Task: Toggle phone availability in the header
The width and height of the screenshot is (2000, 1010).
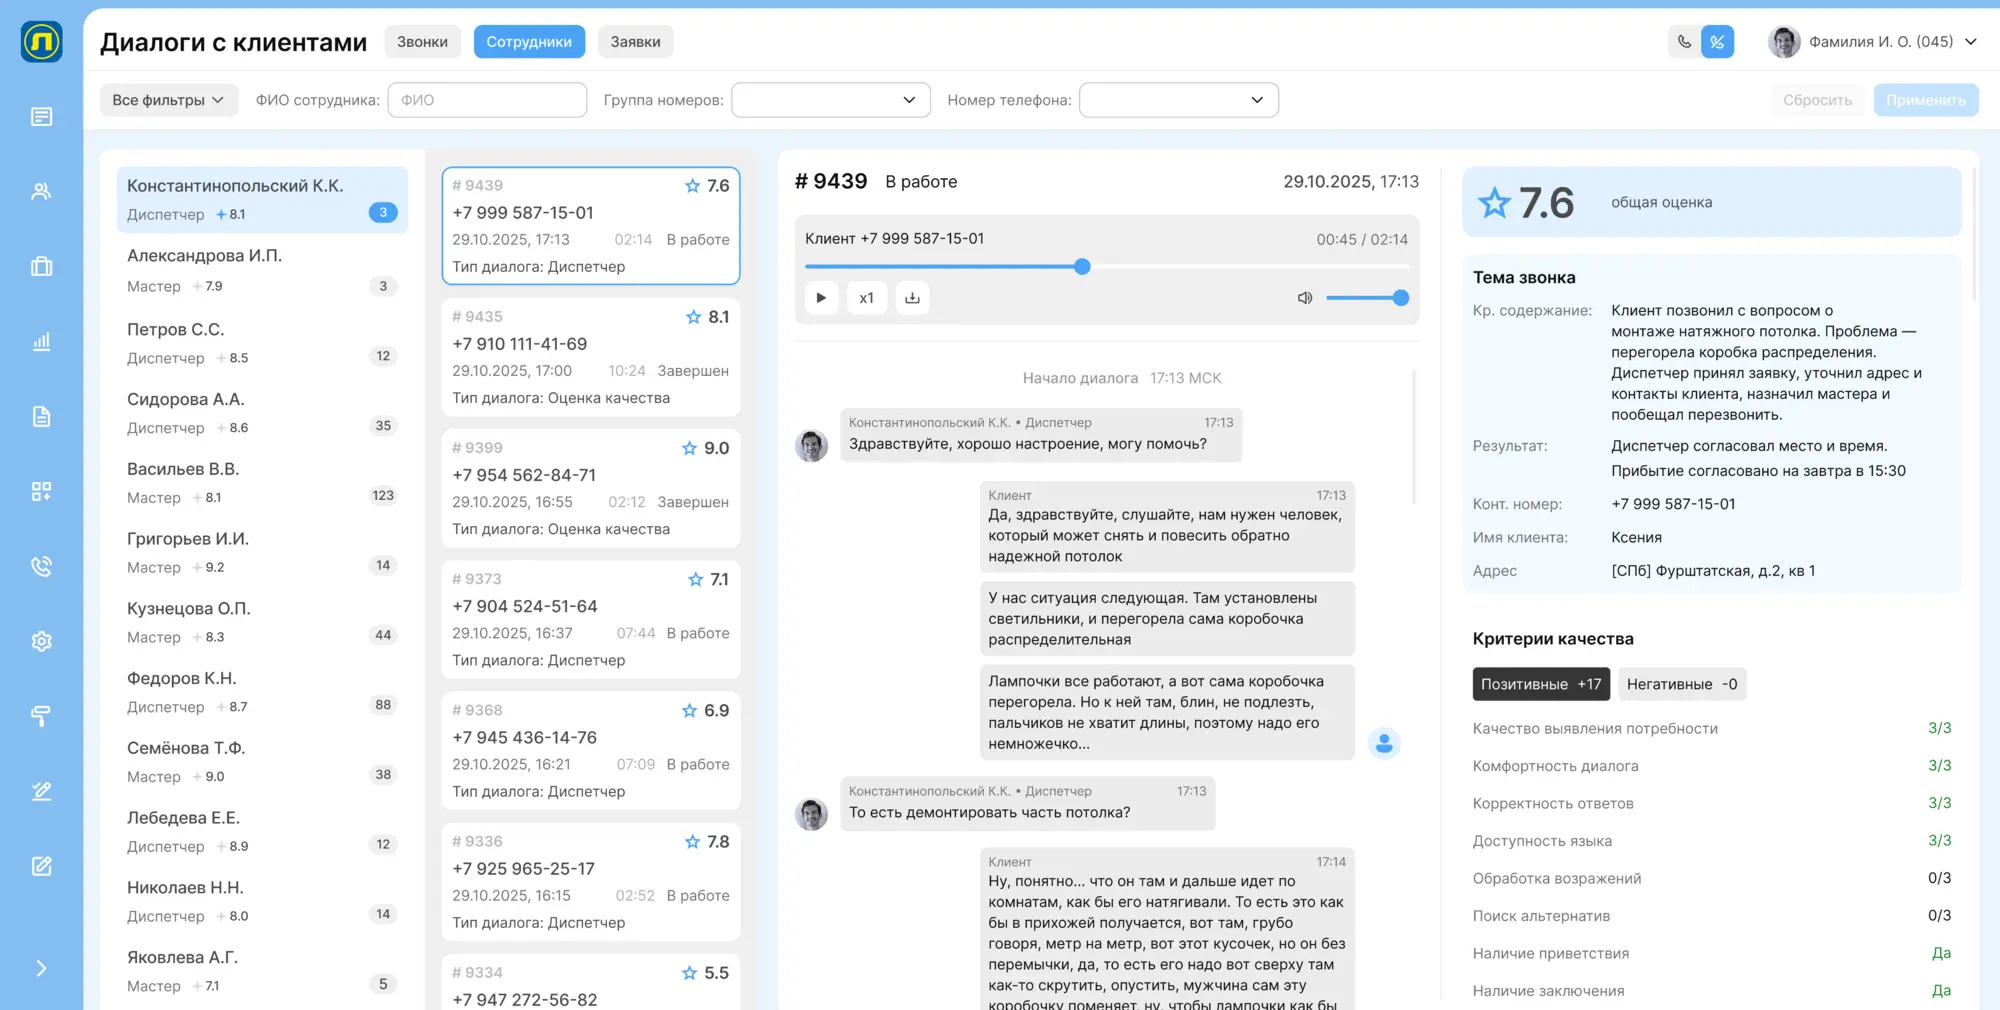Action: pyautogui.click(x=1683, y=42)
